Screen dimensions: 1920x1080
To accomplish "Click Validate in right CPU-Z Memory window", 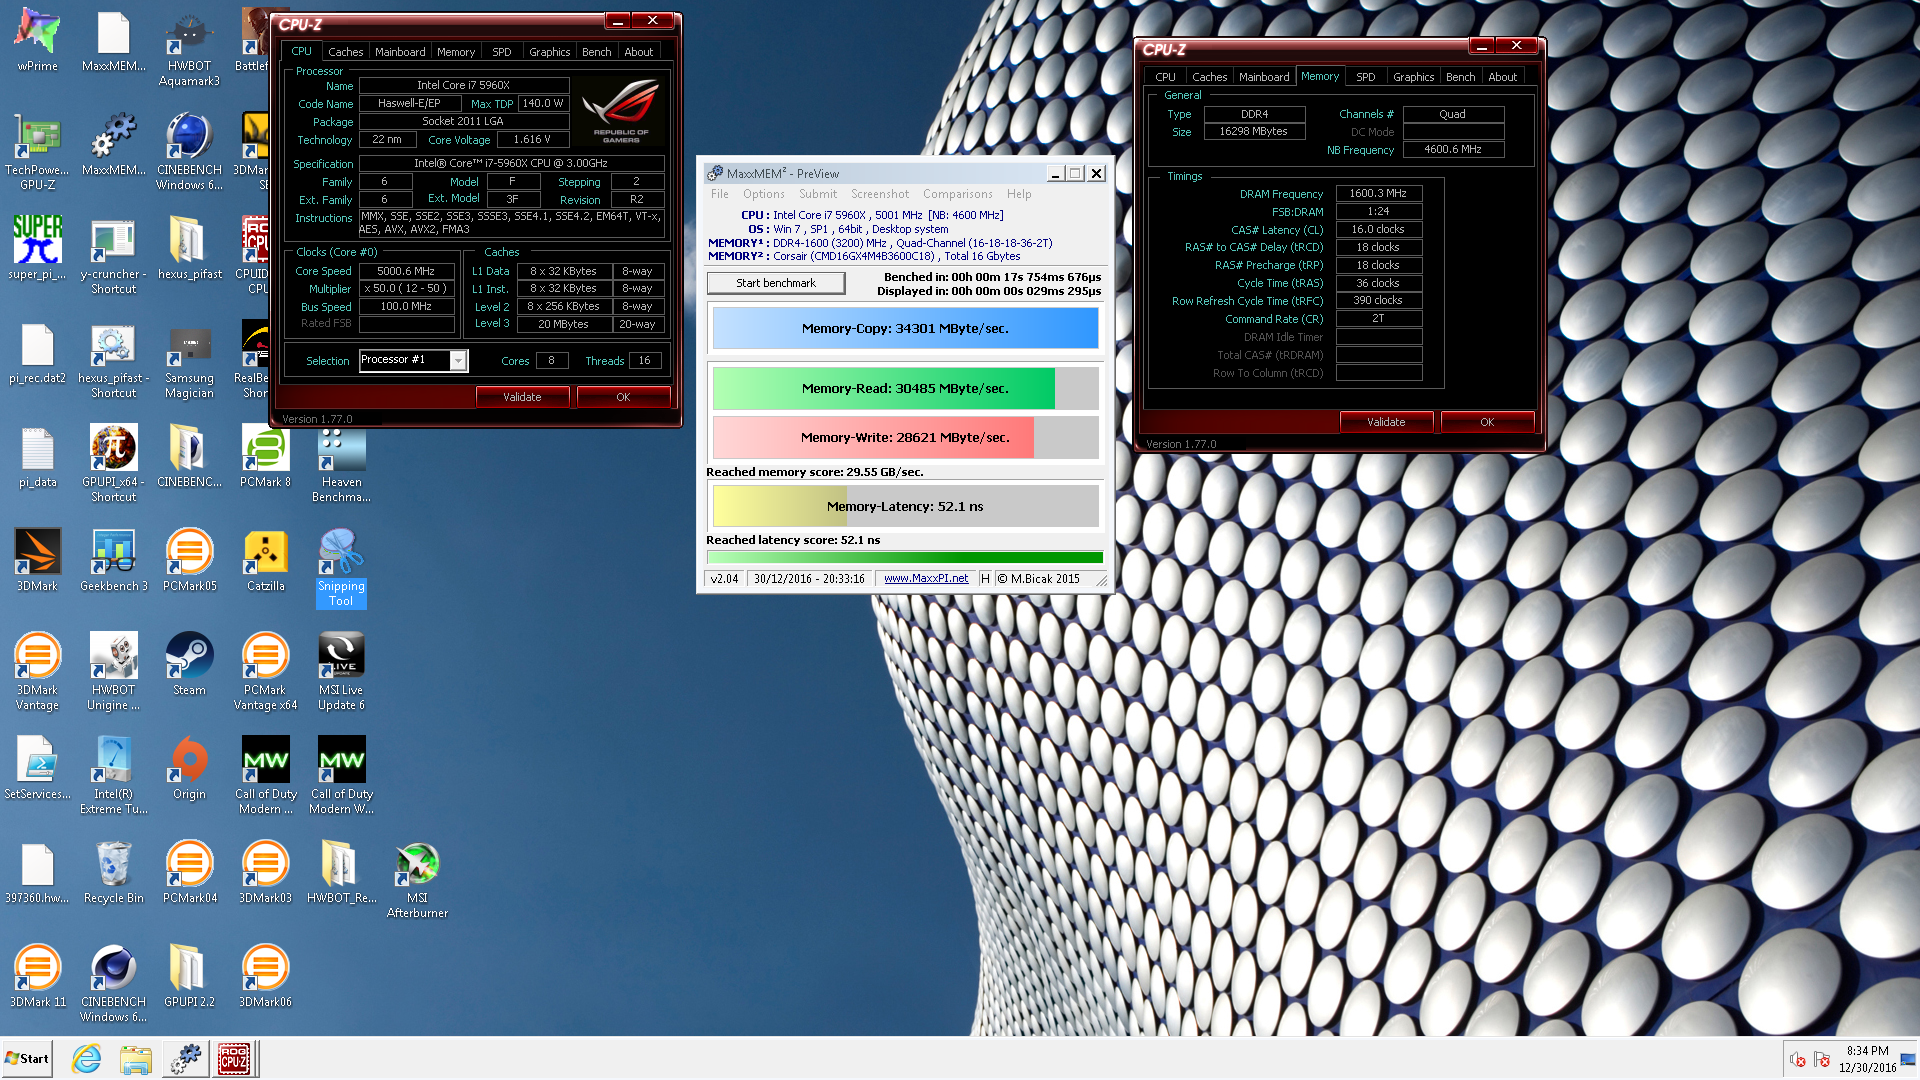I will click(1386, 422).
